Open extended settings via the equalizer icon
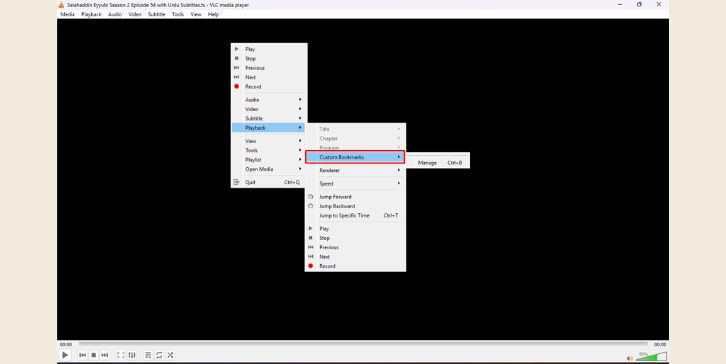This screenshot has width=726, height=364. pos(132,355)
